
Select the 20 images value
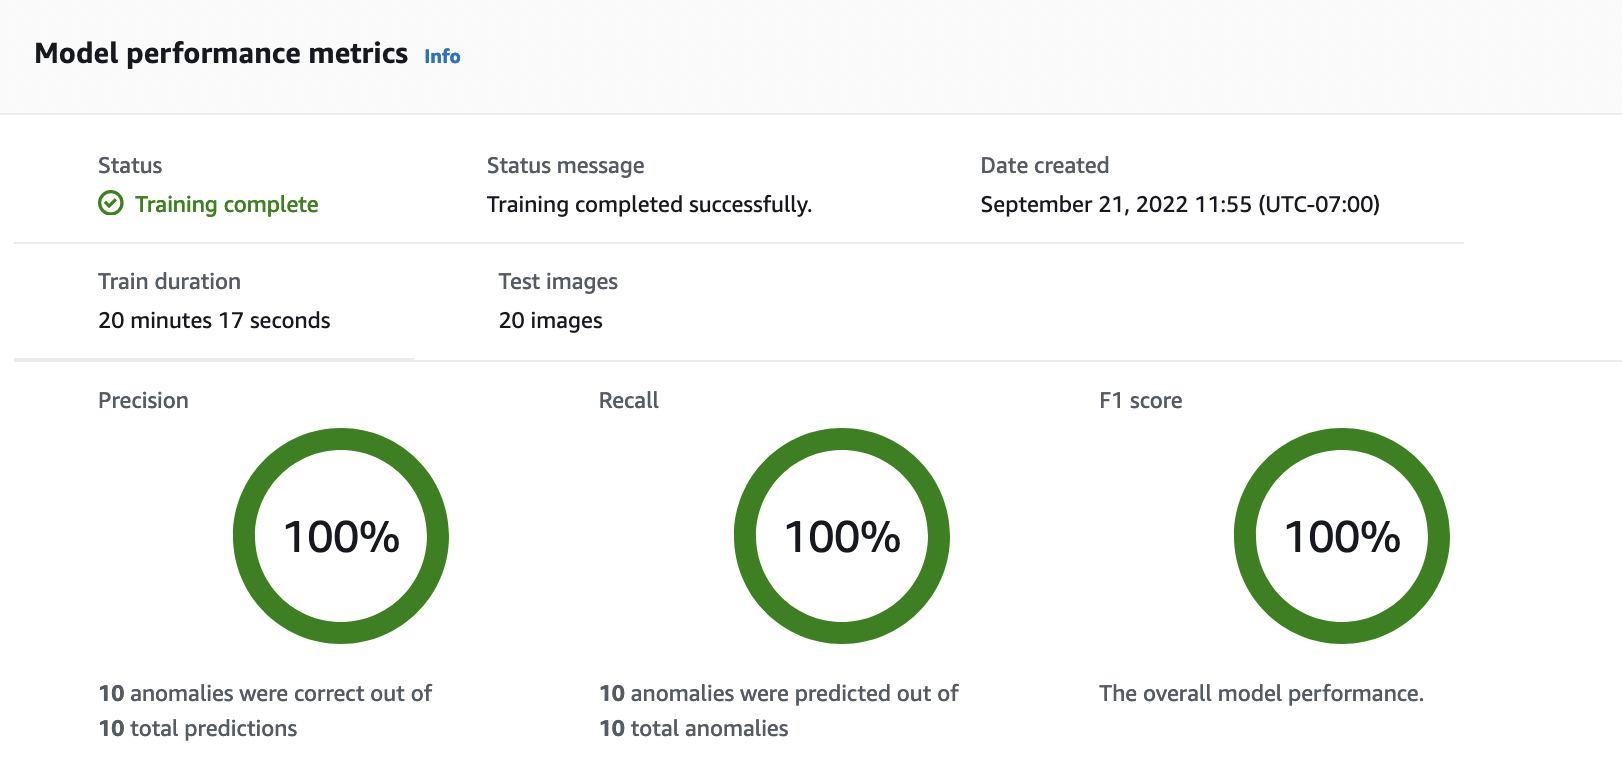pyautogui.click(x=551, y=320)
